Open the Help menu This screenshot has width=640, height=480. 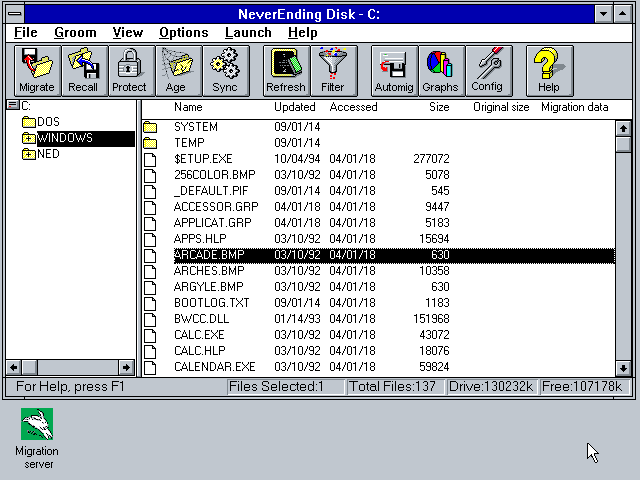(302, 33)
